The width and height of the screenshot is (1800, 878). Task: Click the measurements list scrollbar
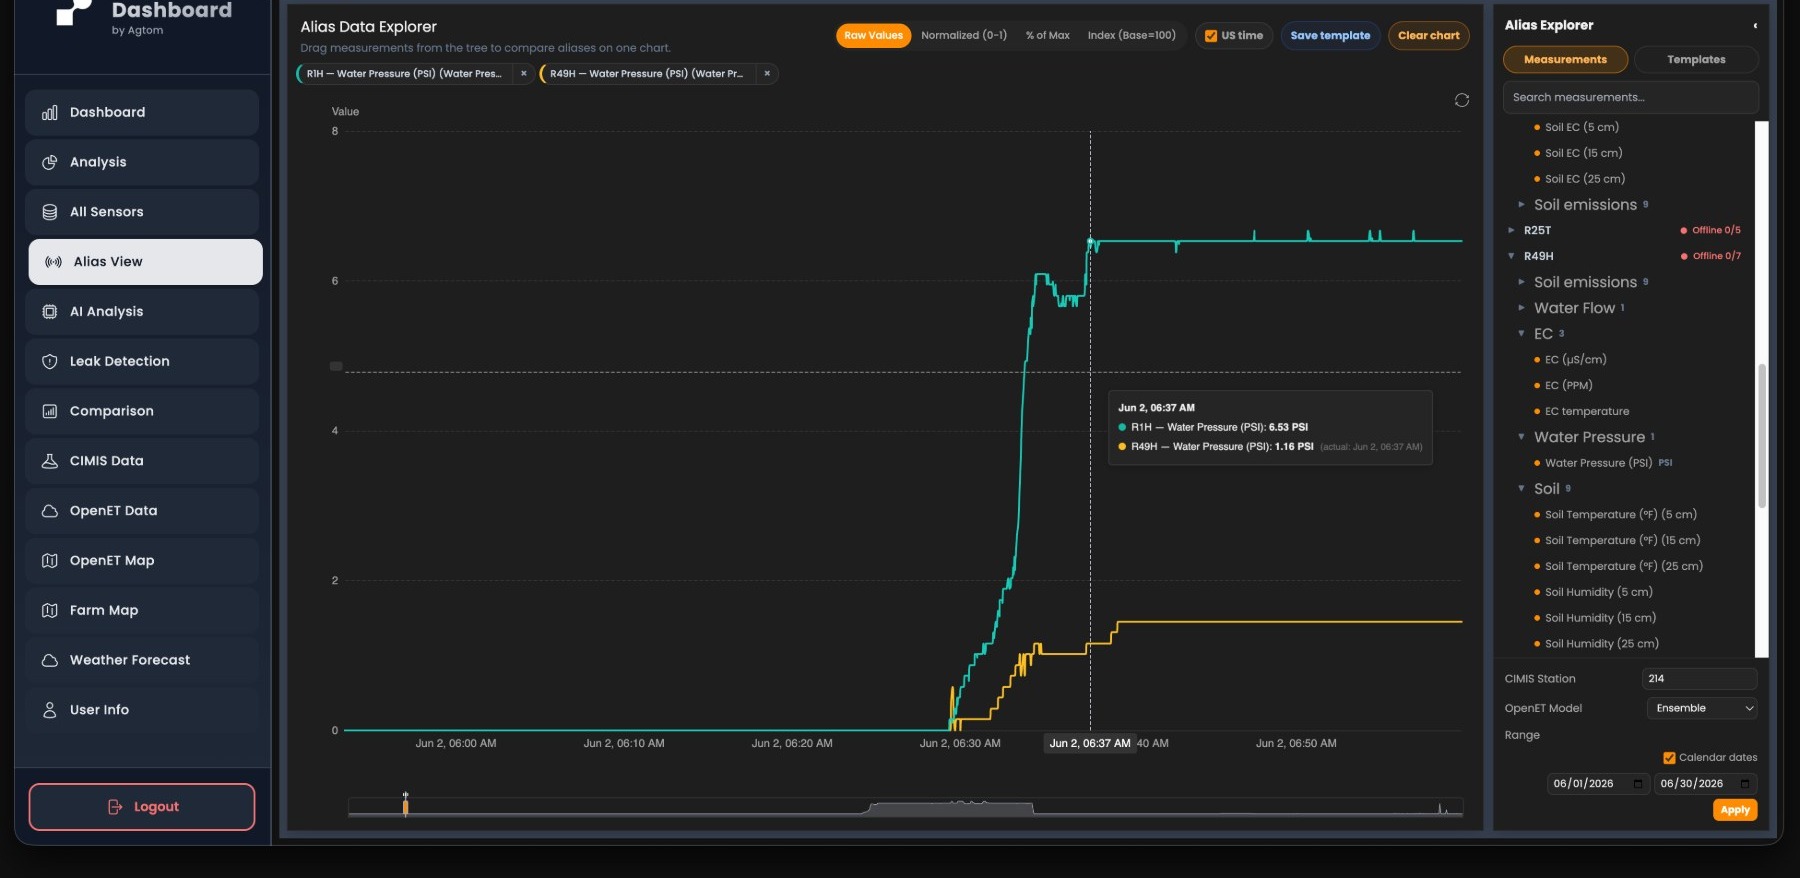coord(1762,437)
